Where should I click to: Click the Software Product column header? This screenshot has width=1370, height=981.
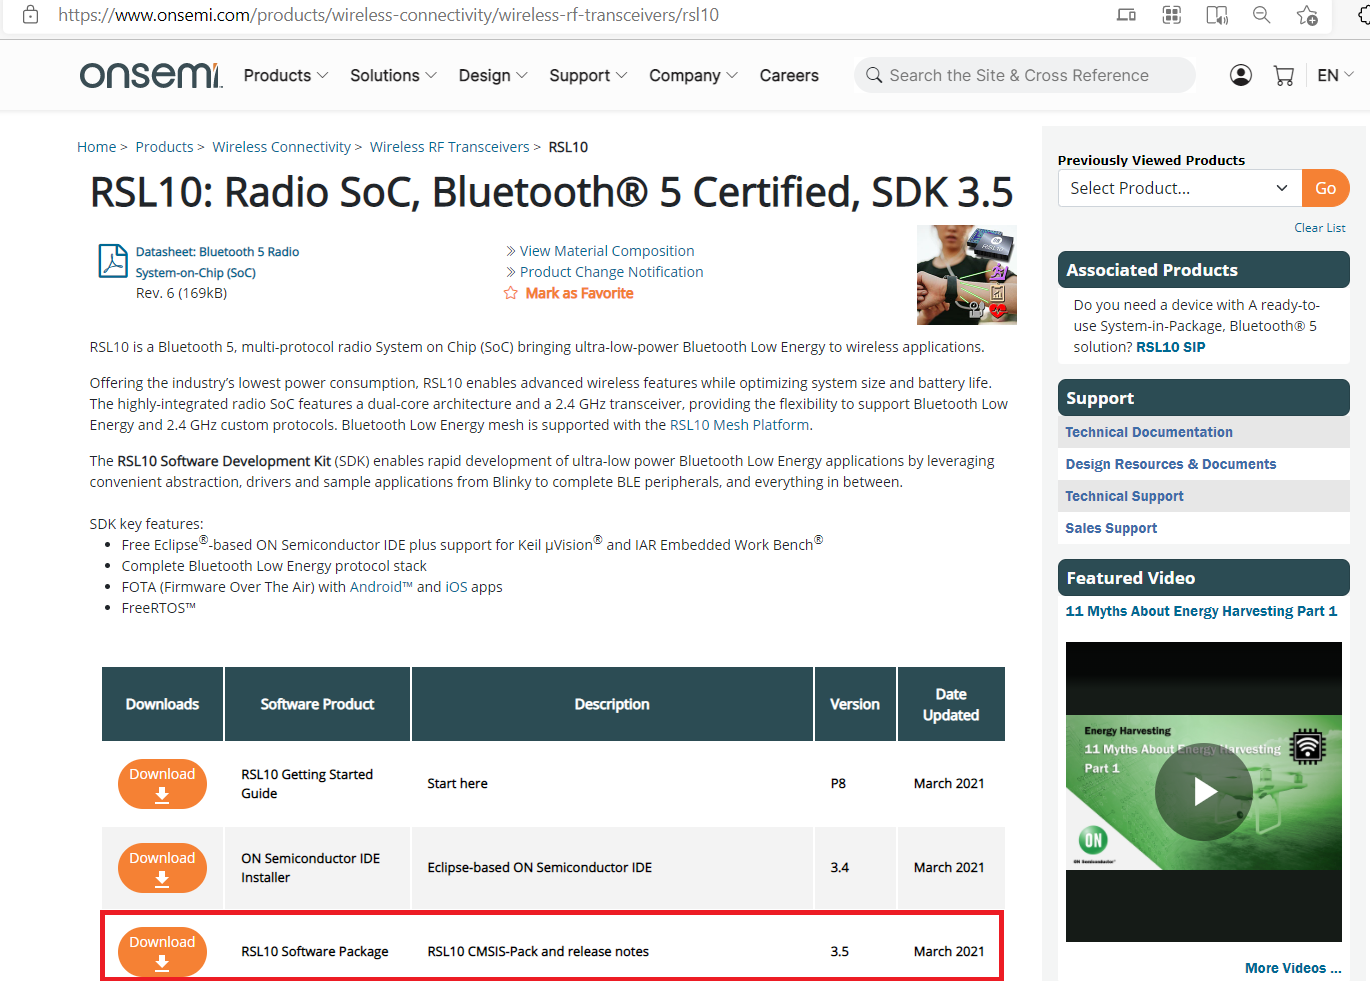tap(317, 704)
